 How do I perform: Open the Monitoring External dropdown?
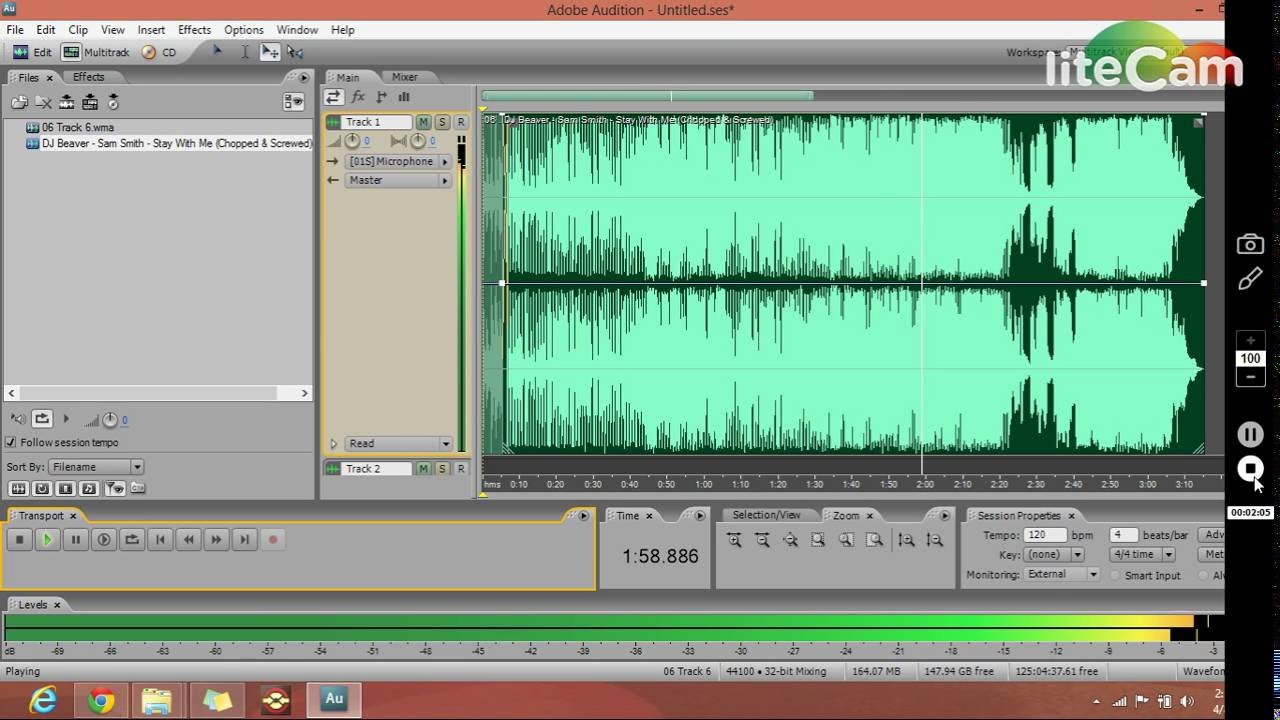(1062, 574)
